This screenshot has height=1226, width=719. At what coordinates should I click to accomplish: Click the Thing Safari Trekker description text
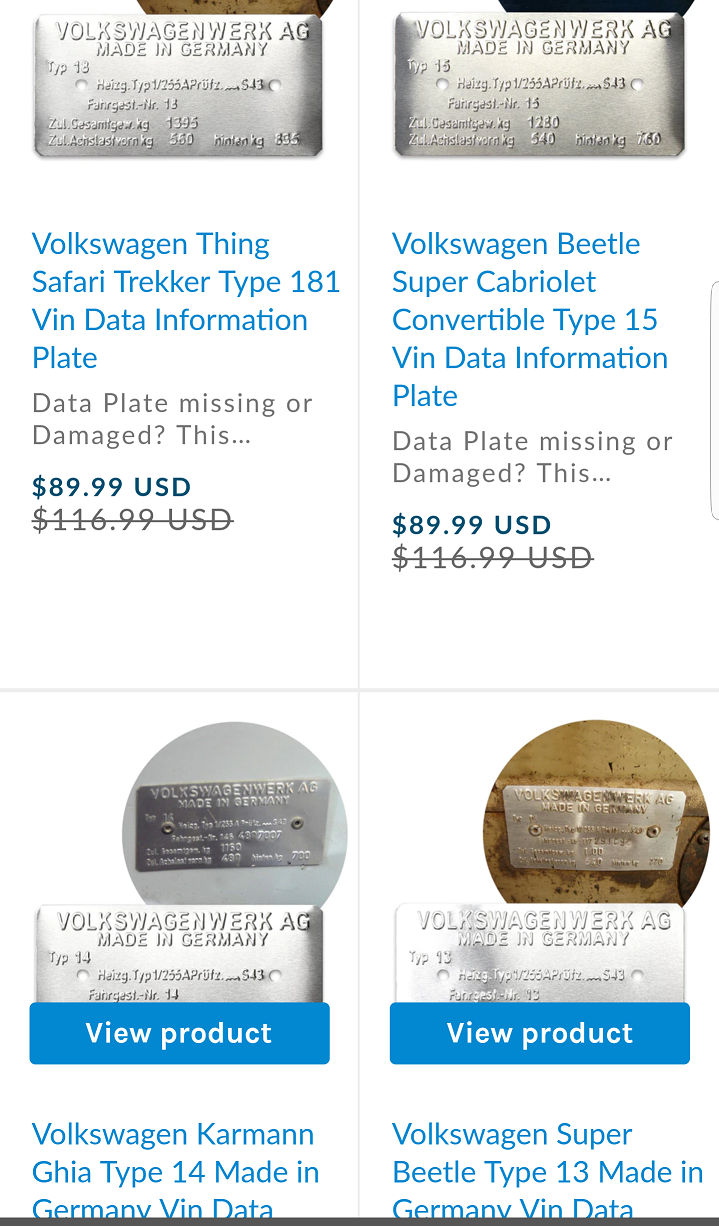tap(172, 420)
